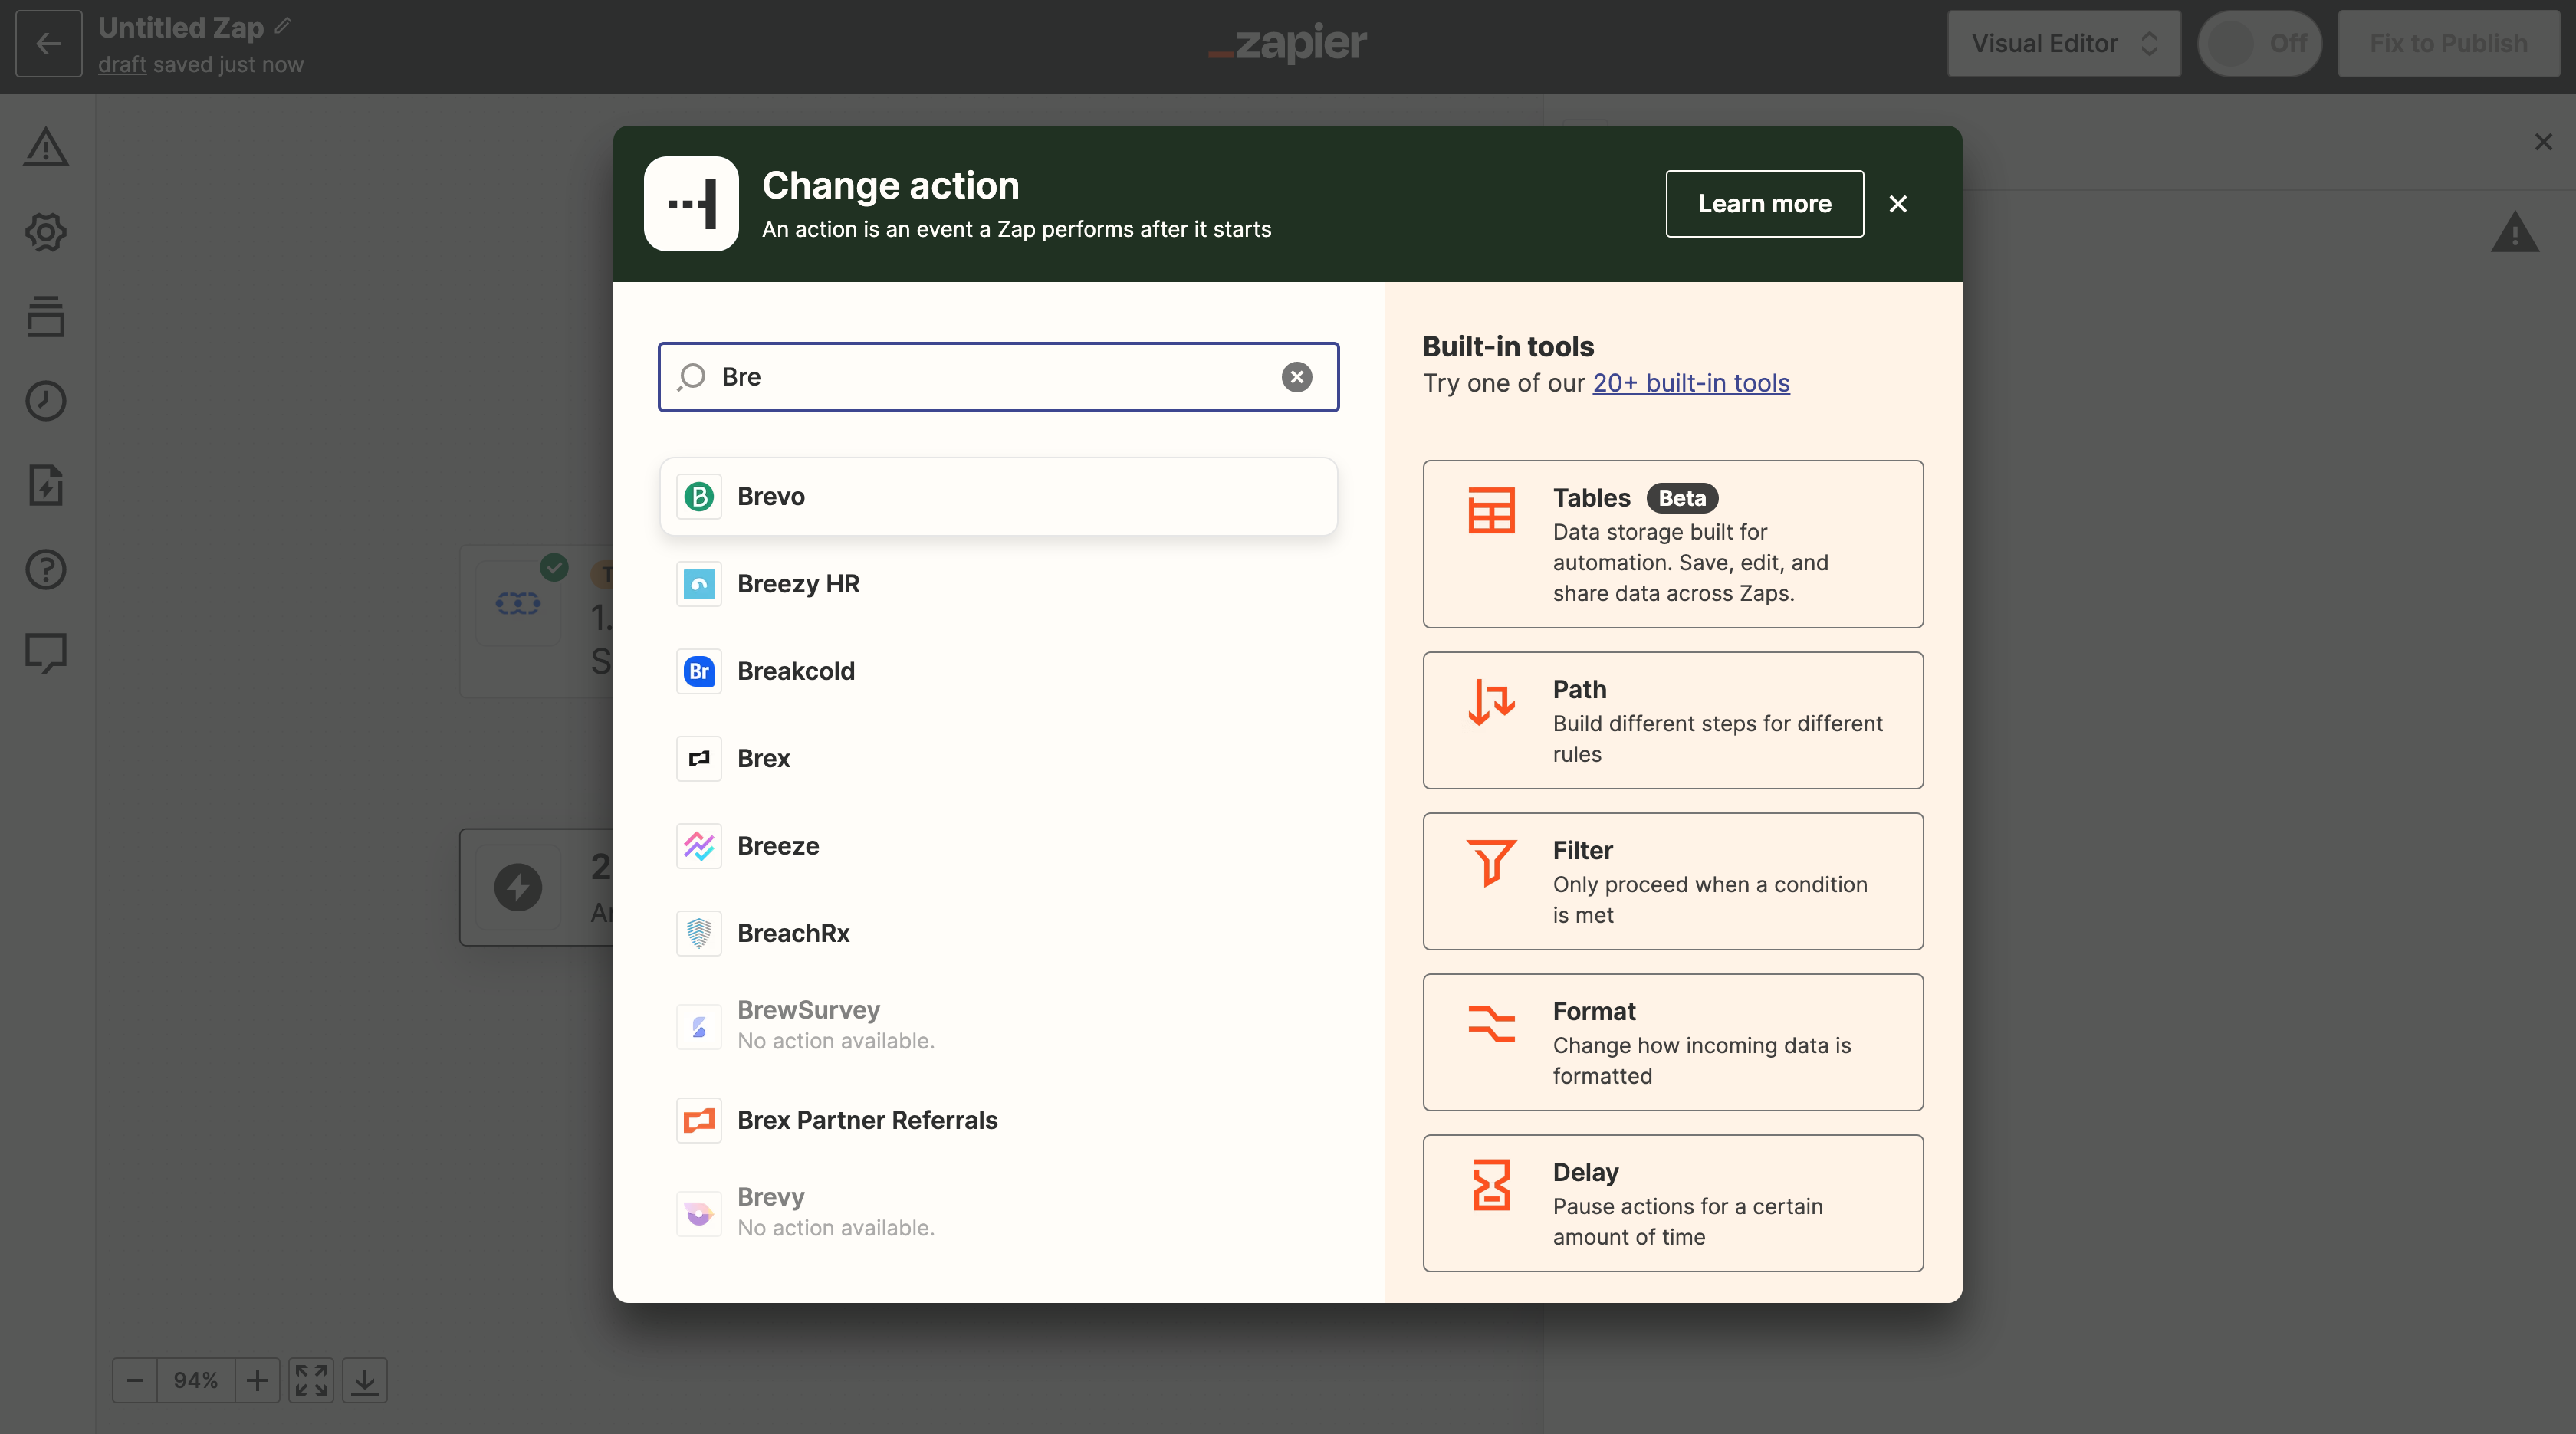The image size is (2576, 1434).
Task: Click the BrewSurvey result
Action: 998,1025
